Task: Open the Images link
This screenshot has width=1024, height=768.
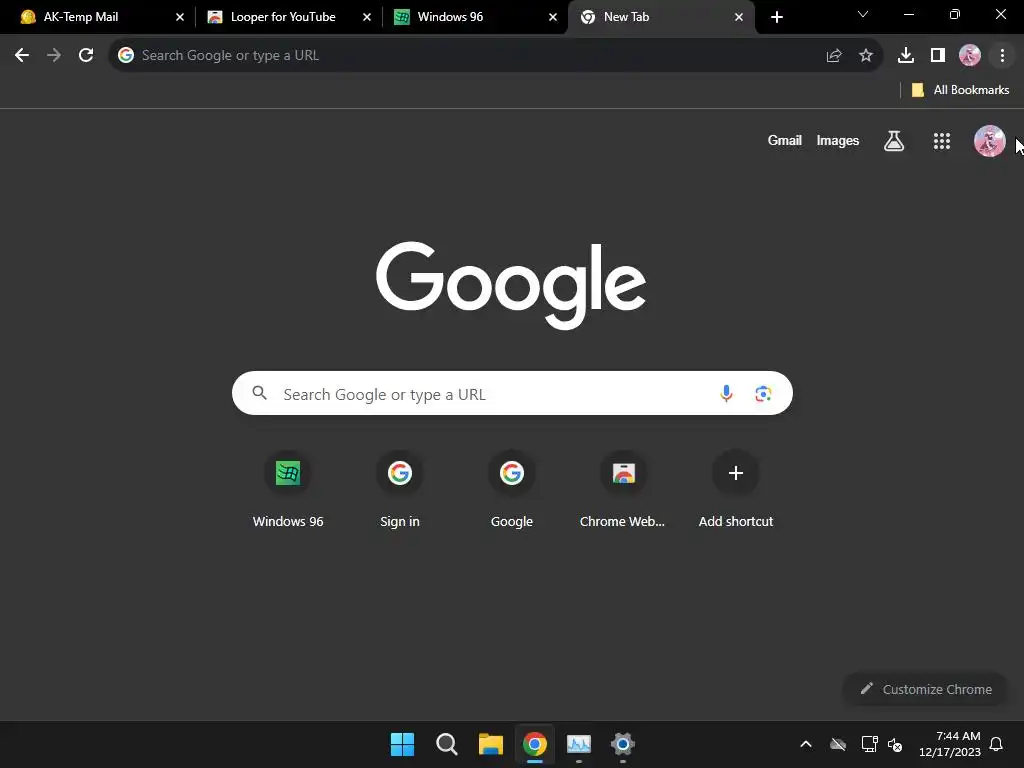Action: [x=838, y=140]
